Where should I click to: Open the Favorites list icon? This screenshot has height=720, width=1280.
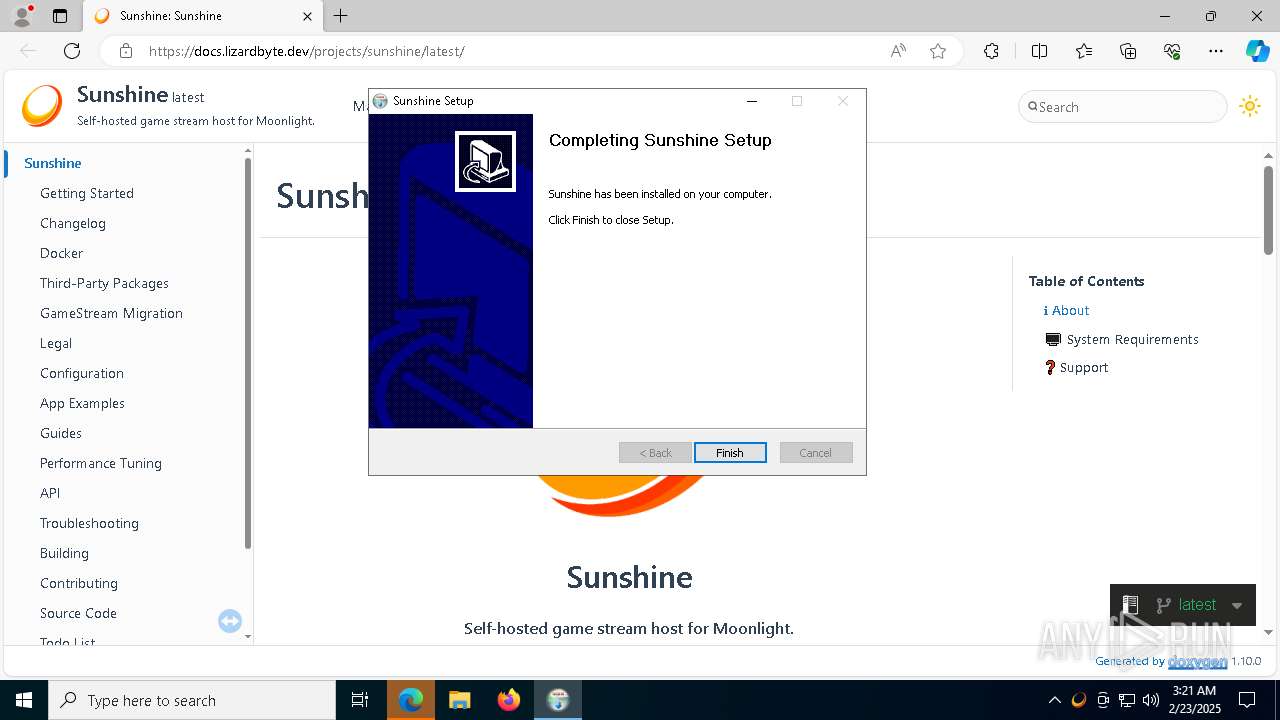(x=1084, y=51)
